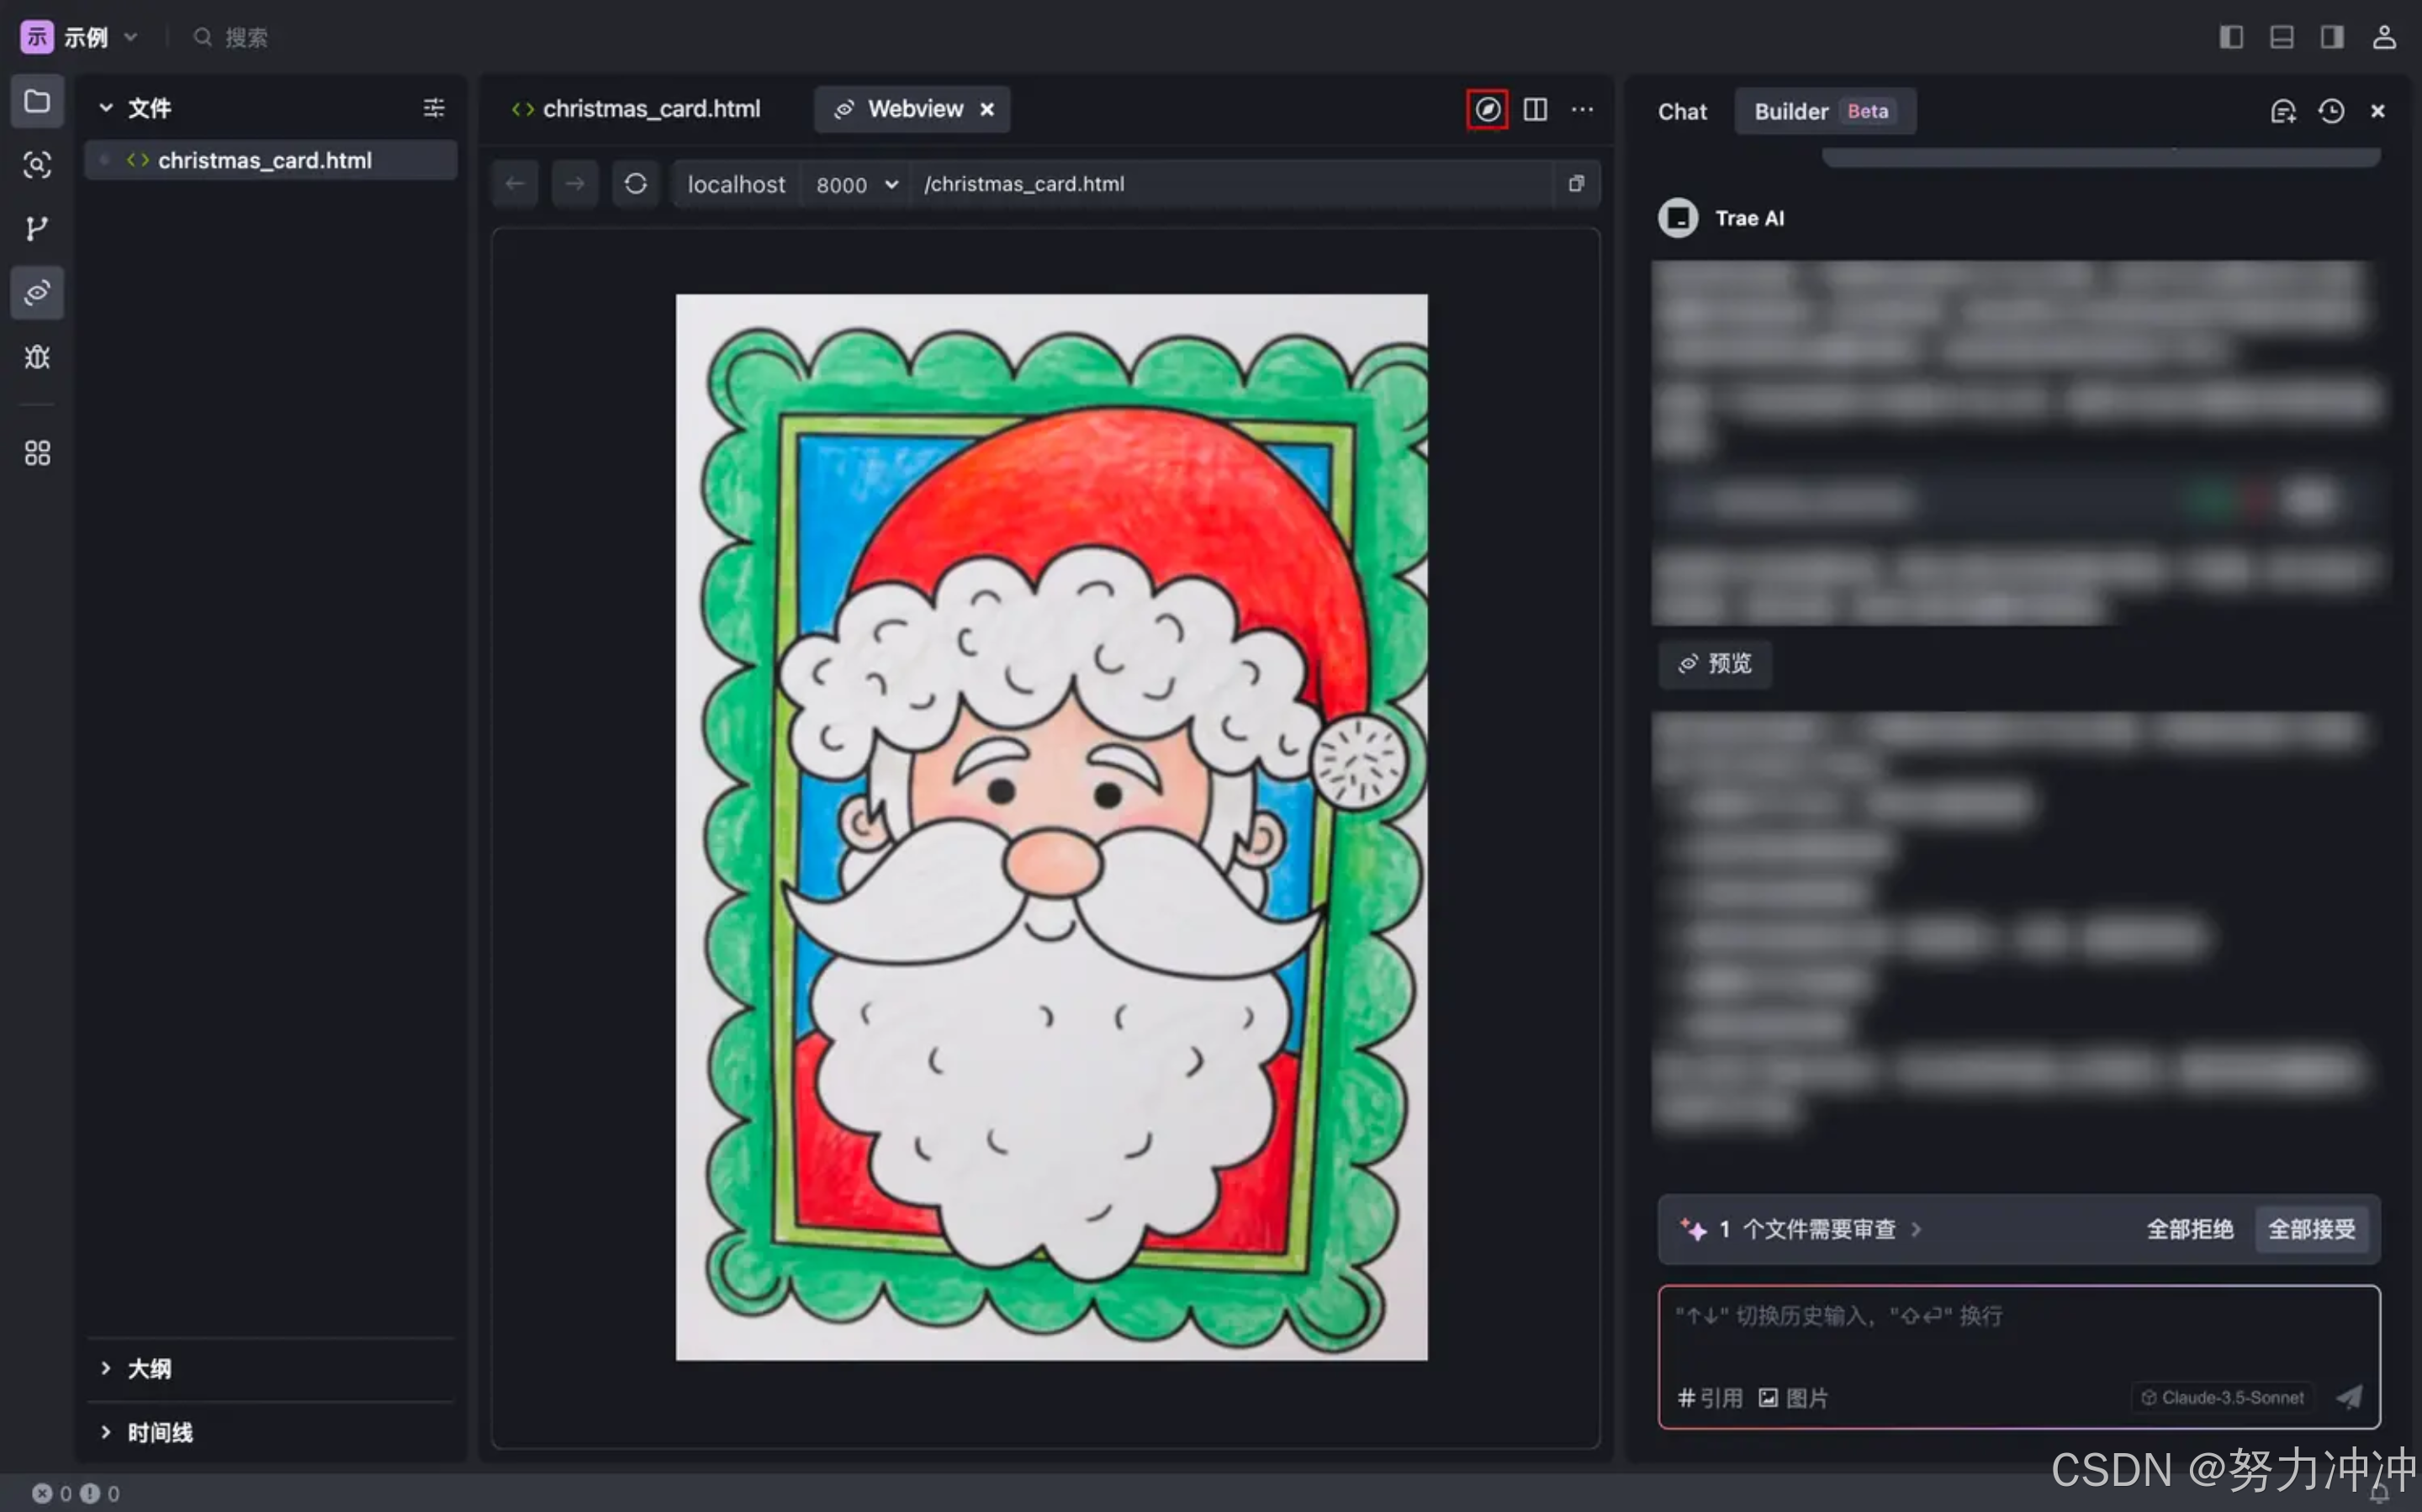Expand the 时间线 timeline section
This screenshot has height=1512, width=2422.
point(158,1432)
